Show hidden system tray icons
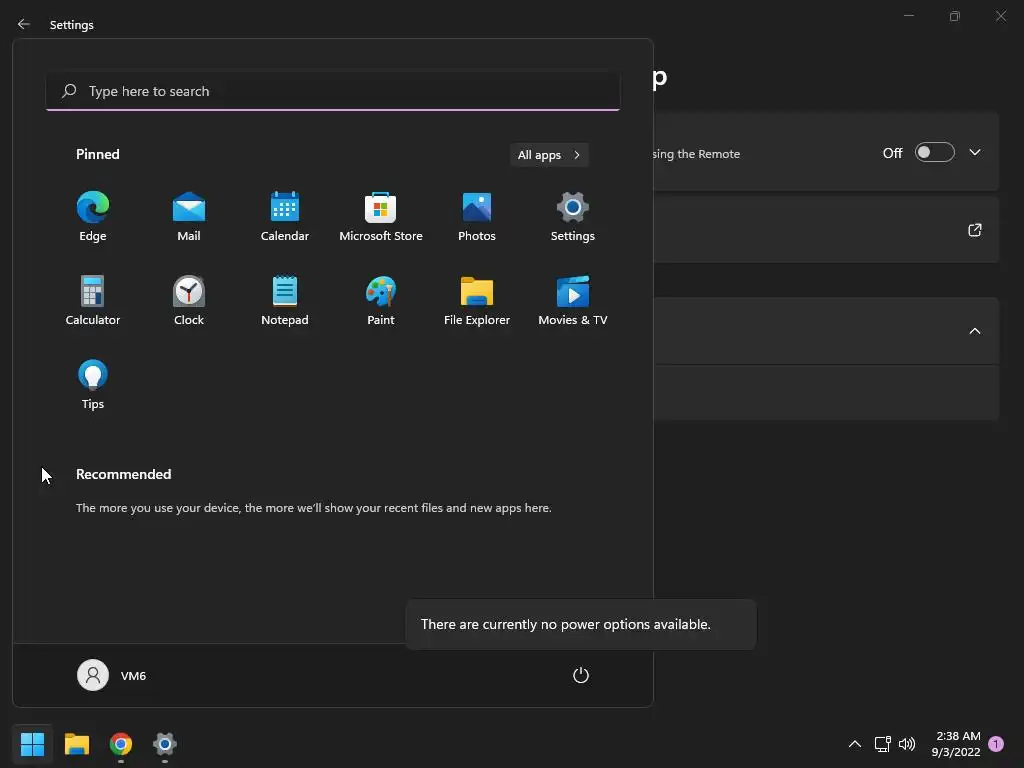The image size is (1024, 768). tap(854, 744)
